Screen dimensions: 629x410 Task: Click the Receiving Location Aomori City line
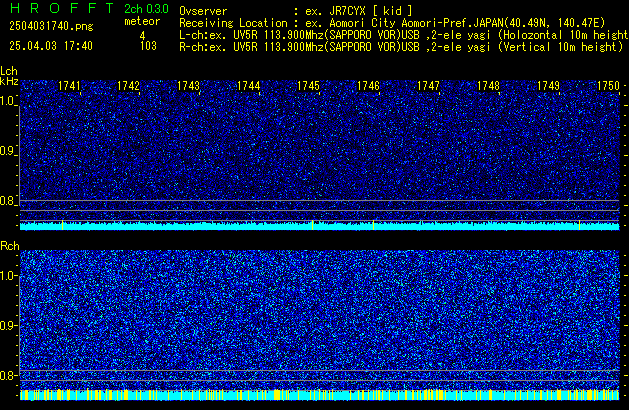click(392, 23)
